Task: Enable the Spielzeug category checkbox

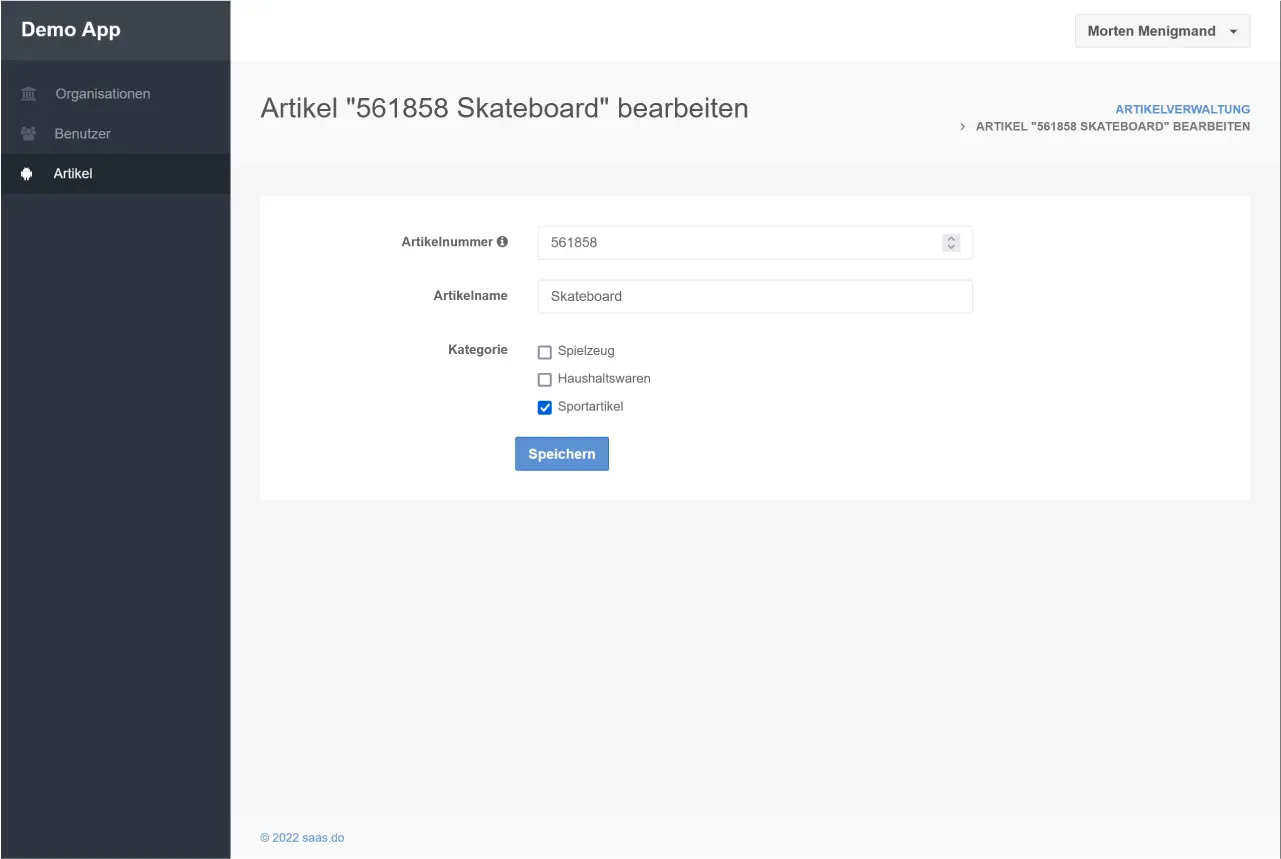Action: click(x=545, y=352)
